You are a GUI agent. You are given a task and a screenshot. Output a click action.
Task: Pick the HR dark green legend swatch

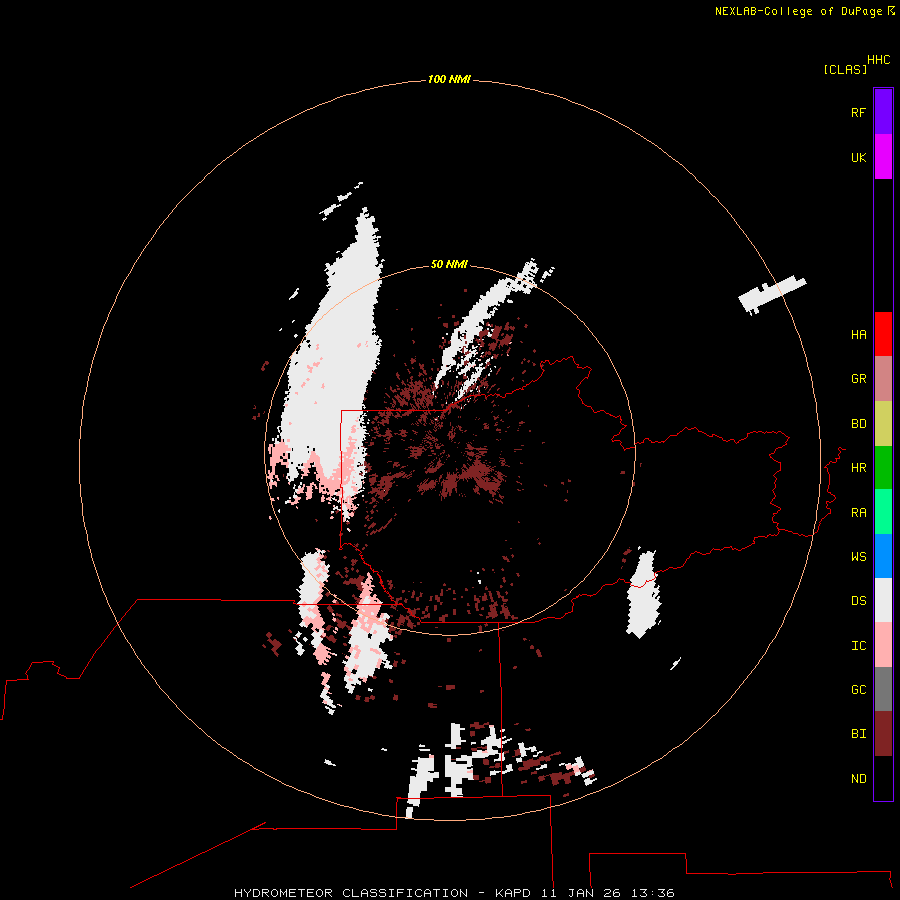tap(883, 468)
